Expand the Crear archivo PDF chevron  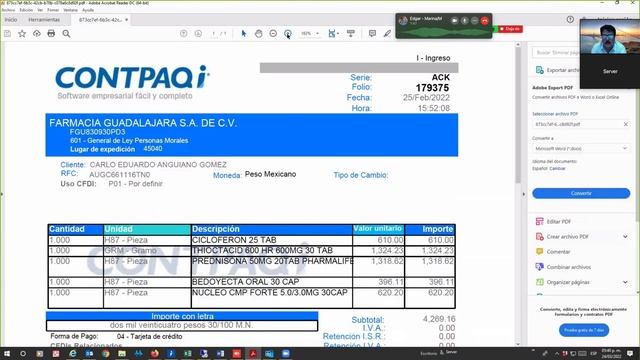(625, 237)
